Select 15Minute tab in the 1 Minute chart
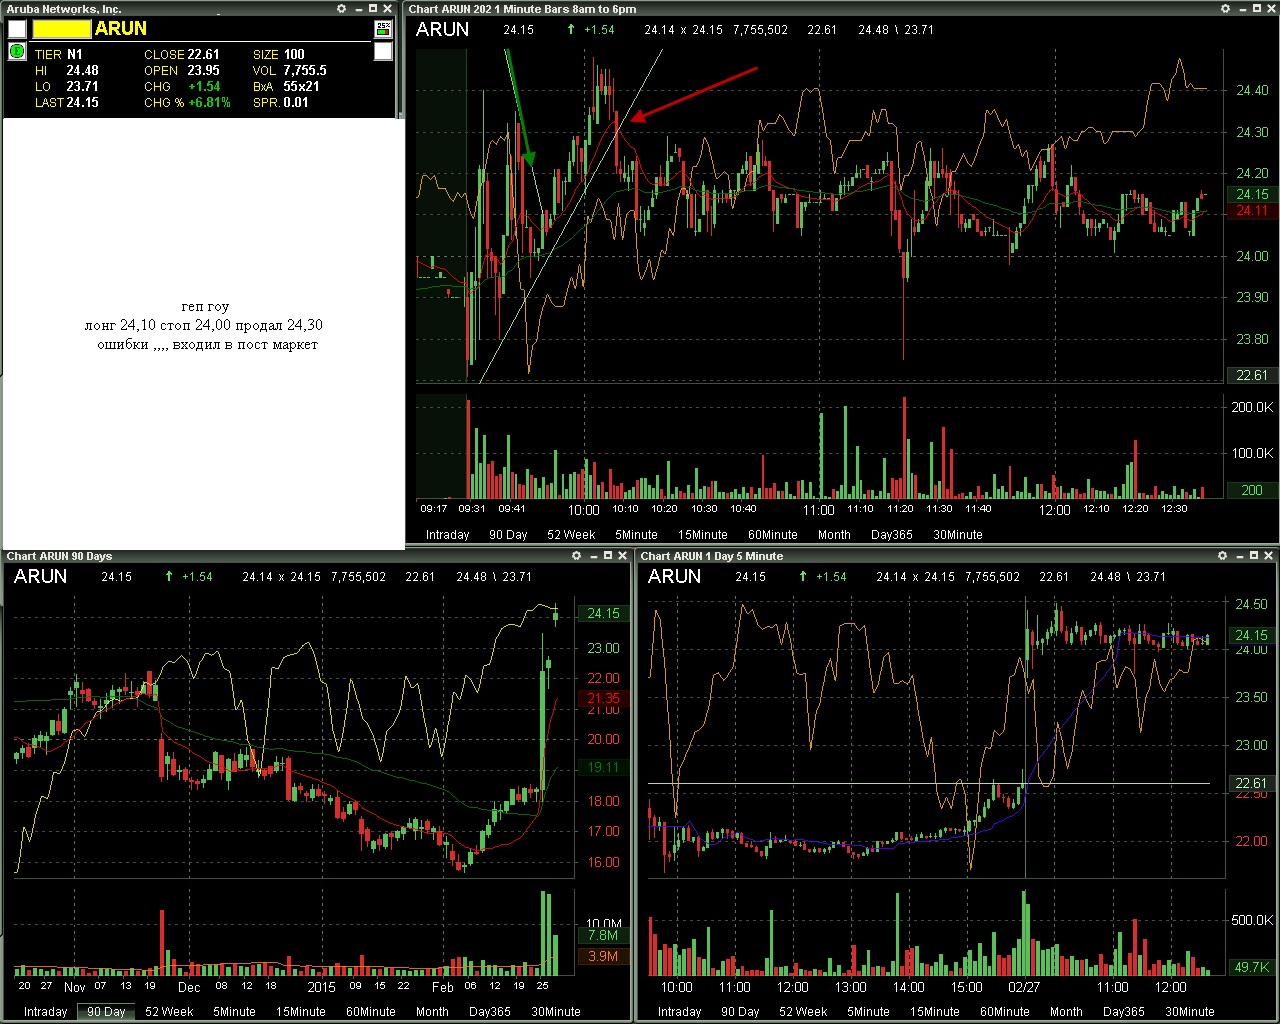Screen dimensions: 1280x1024 (x=703, y=535)
